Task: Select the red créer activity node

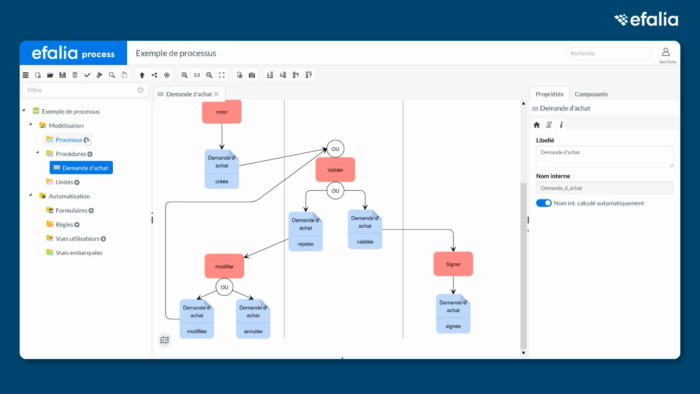Action: [222, 112]
